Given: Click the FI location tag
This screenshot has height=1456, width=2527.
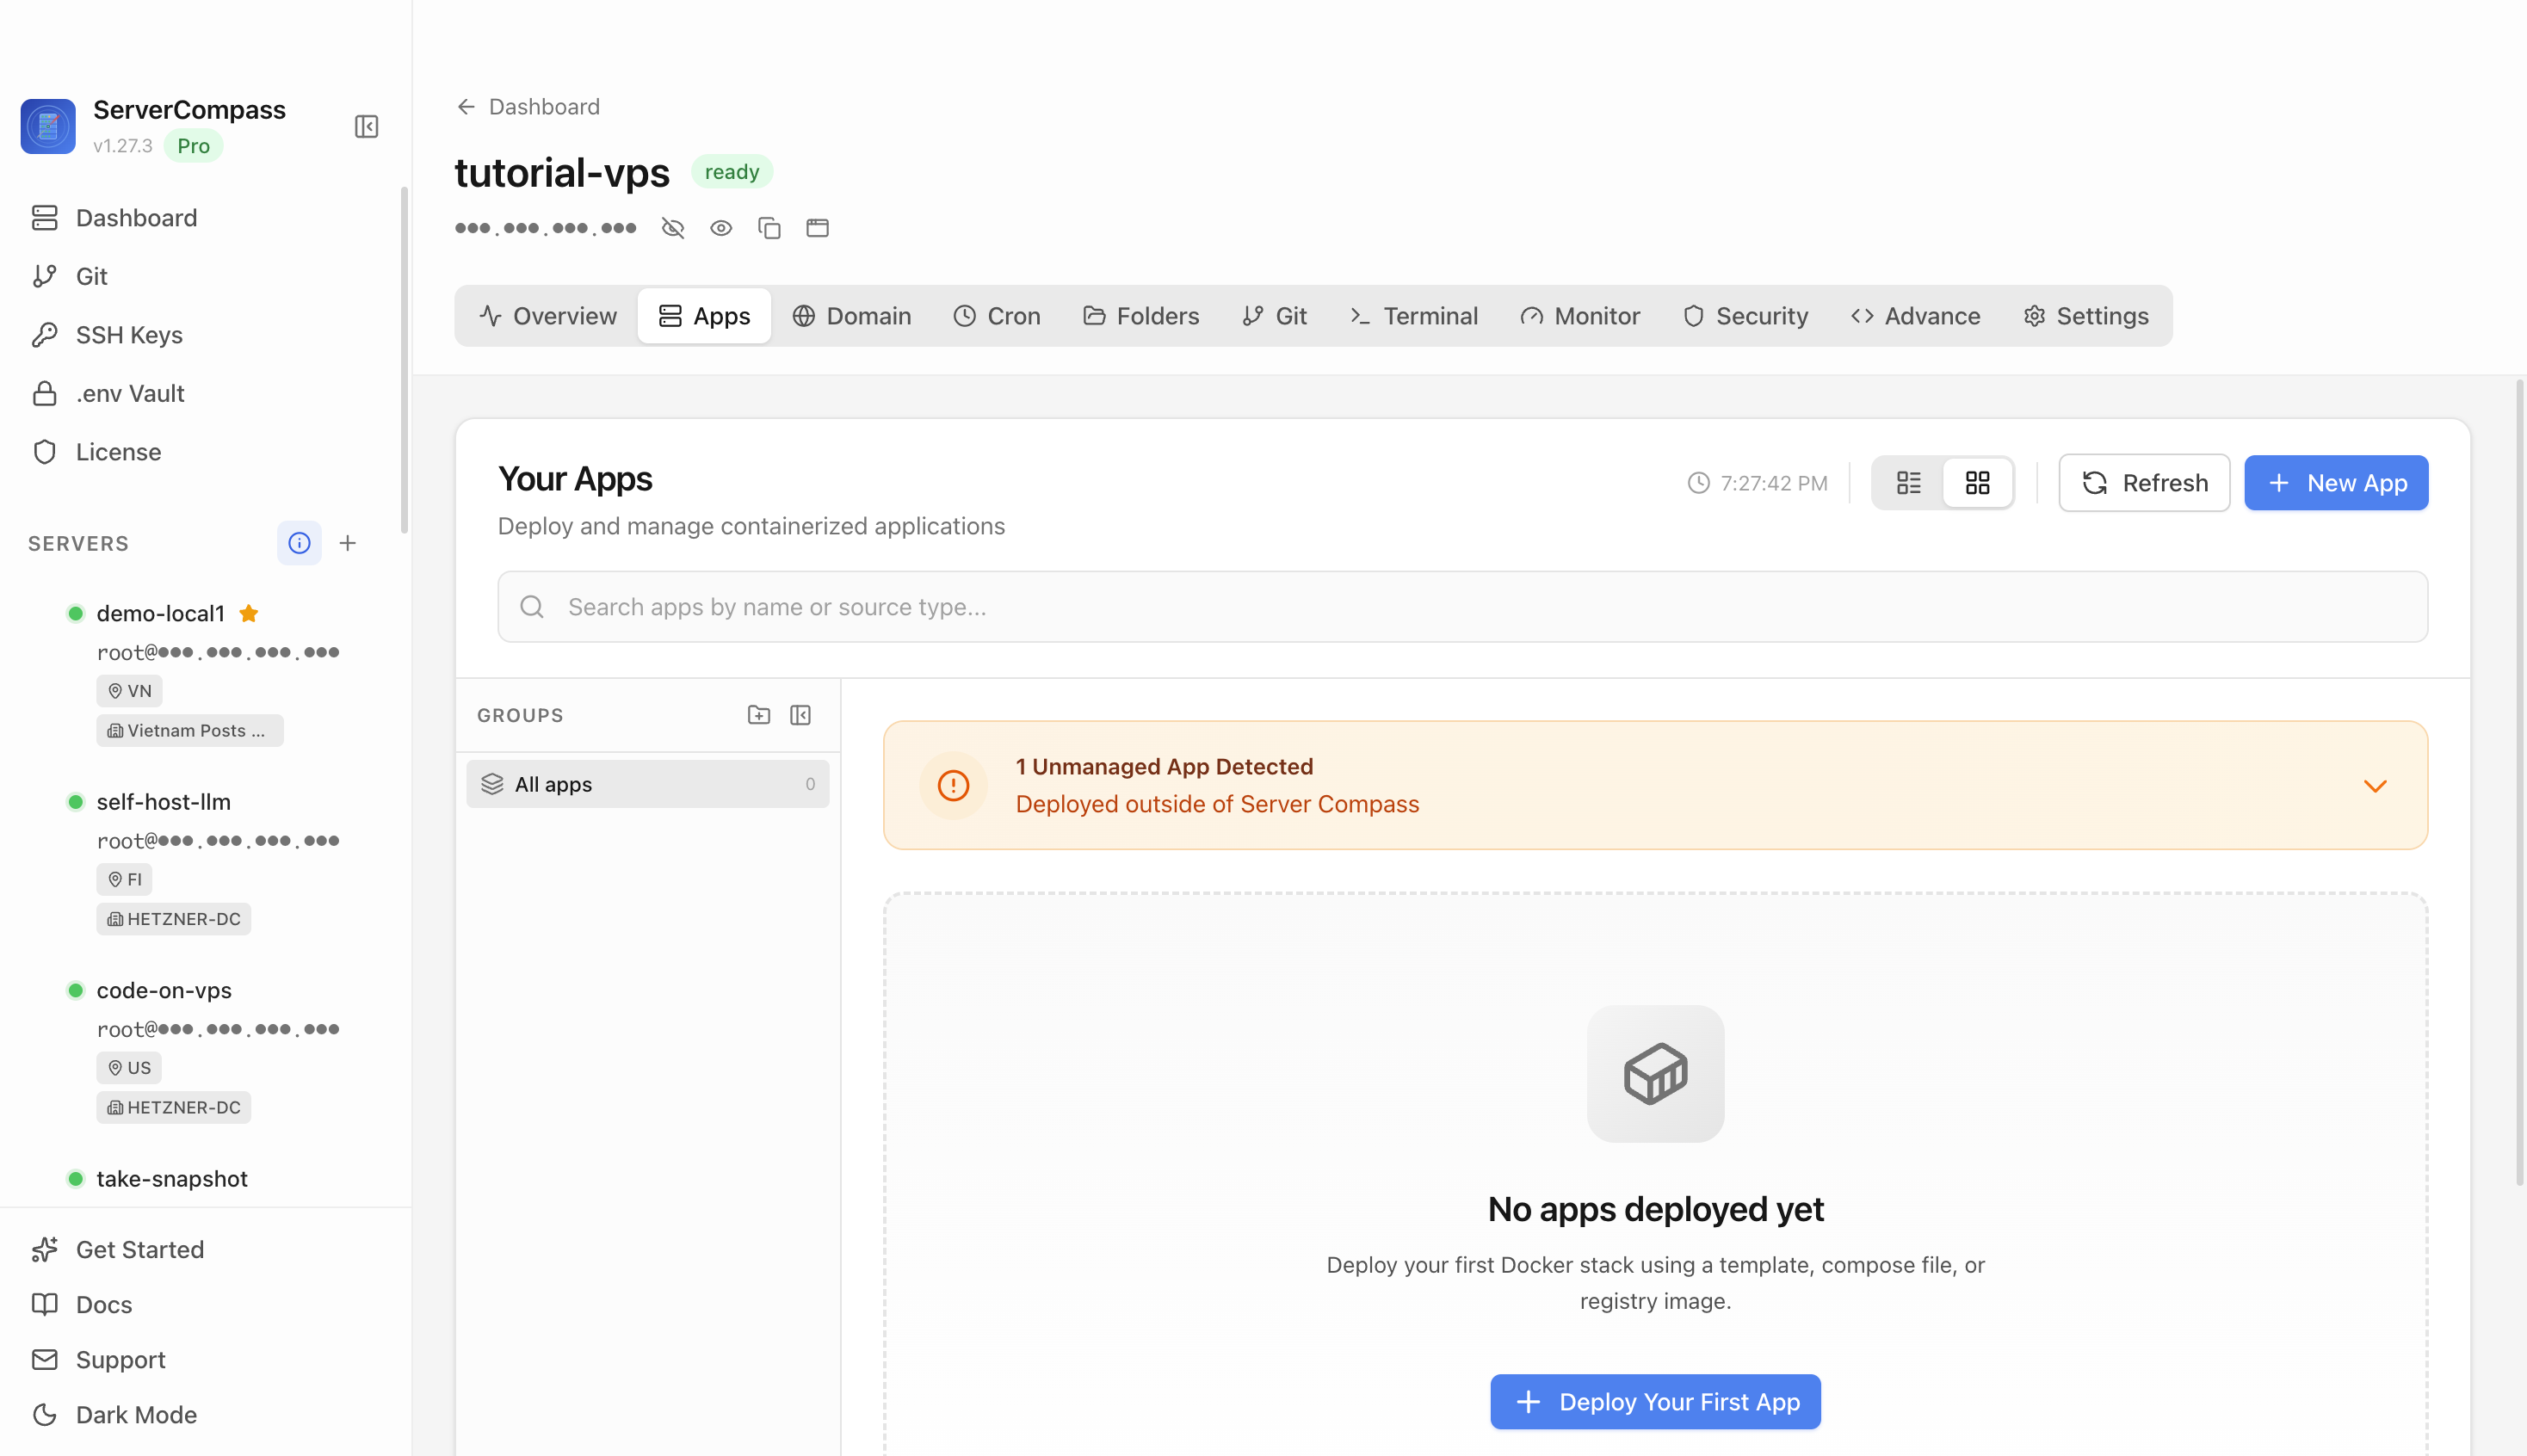Looking at the screenshot, I should (x=124, y=879).
